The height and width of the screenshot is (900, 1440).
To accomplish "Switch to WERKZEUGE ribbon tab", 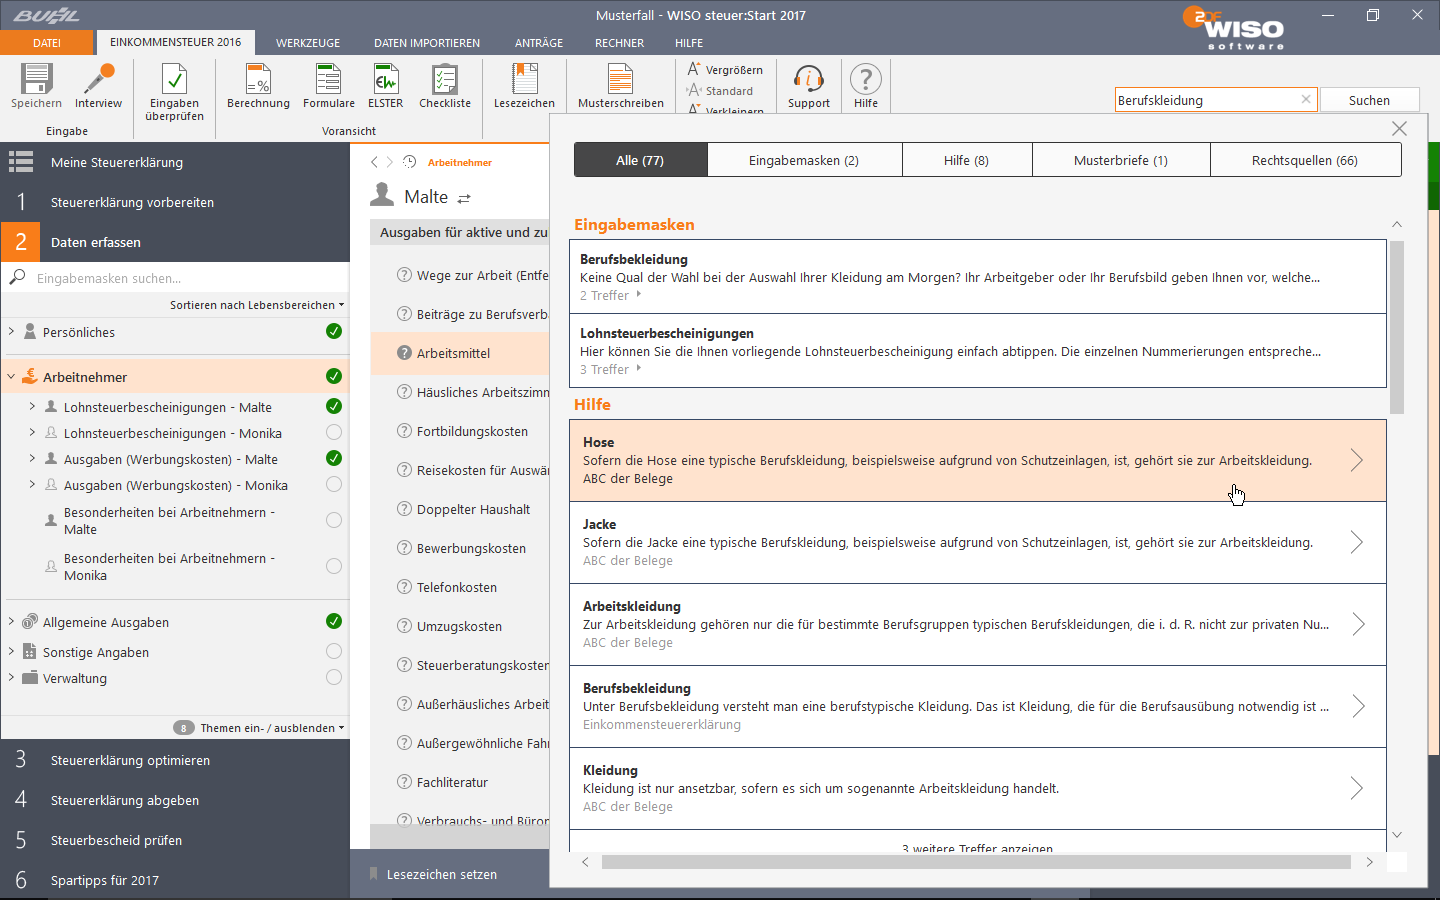I will 308,43.
